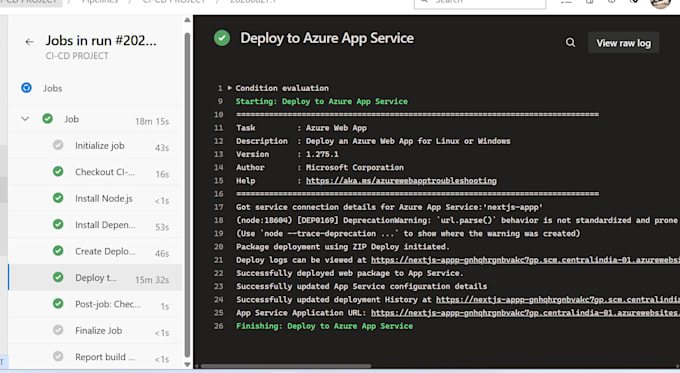
Task: Open the Deploy logs scm link on line 21
Action: pos(525,260)
